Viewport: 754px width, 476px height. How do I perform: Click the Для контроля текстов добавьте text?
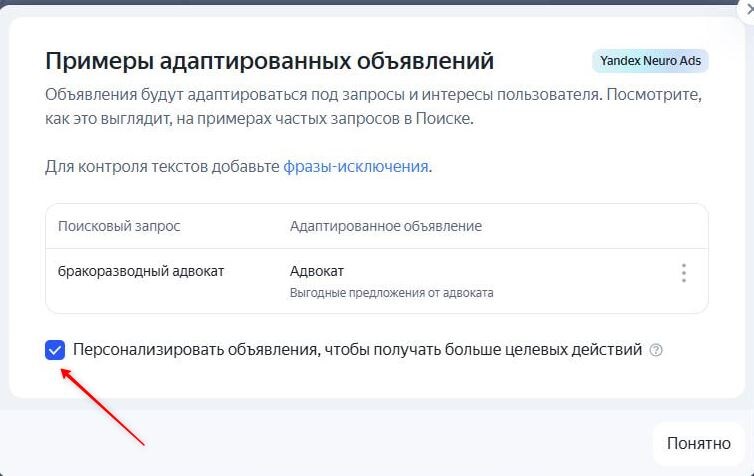(162, 166)
